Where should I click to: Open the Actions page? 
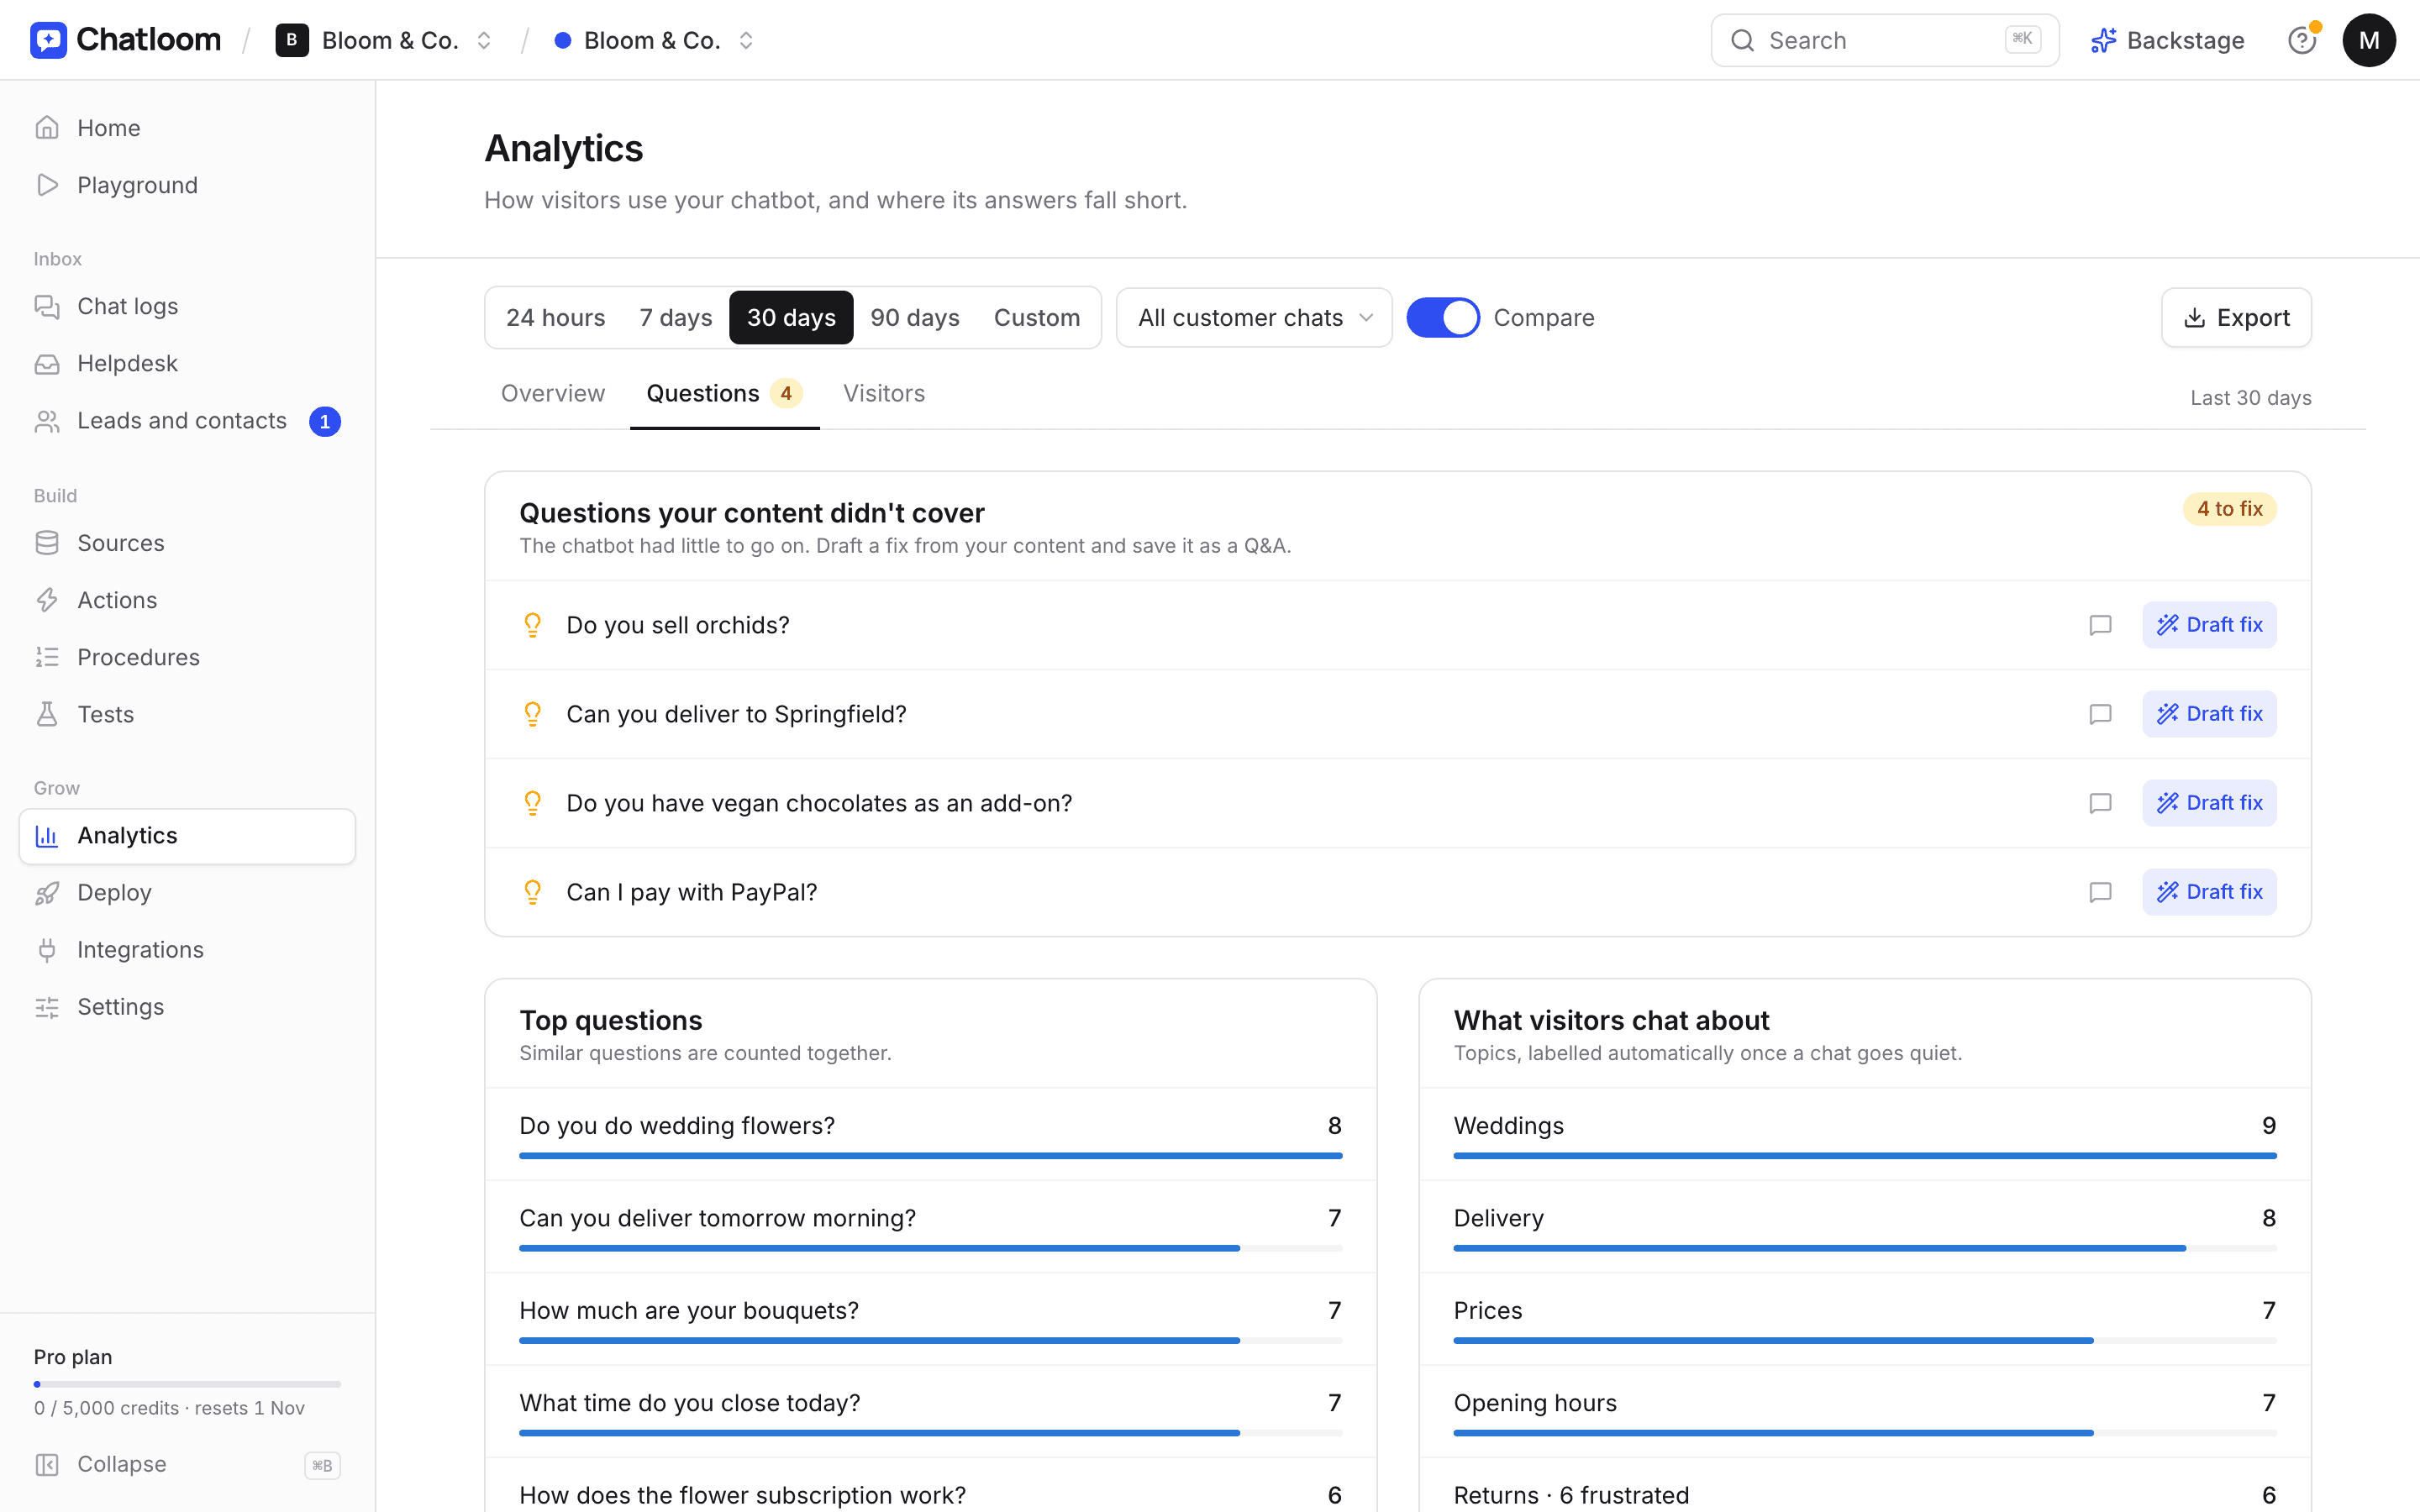click(187, 600)
